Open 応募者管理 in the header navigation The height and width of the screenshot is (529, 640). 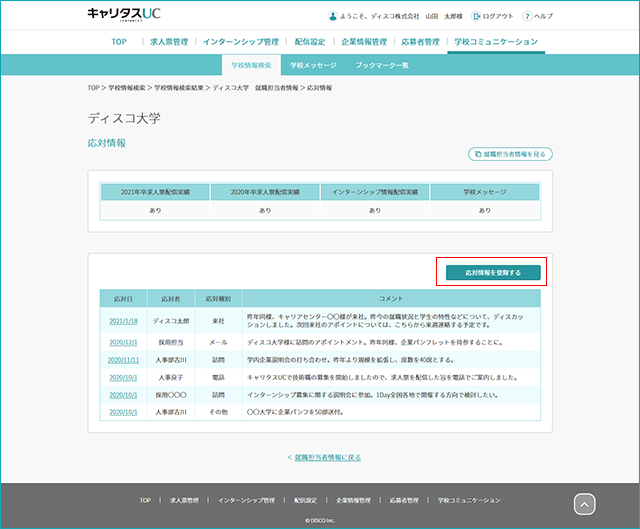coord(420,42)
